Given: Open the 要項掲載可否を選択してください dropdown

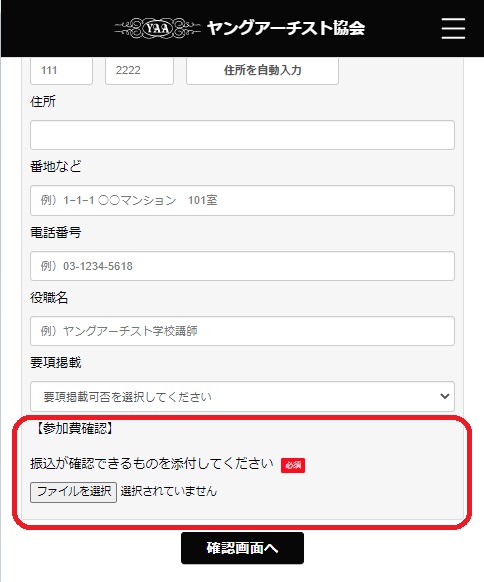Looking at the screenshot, I should tap(242, 396).
